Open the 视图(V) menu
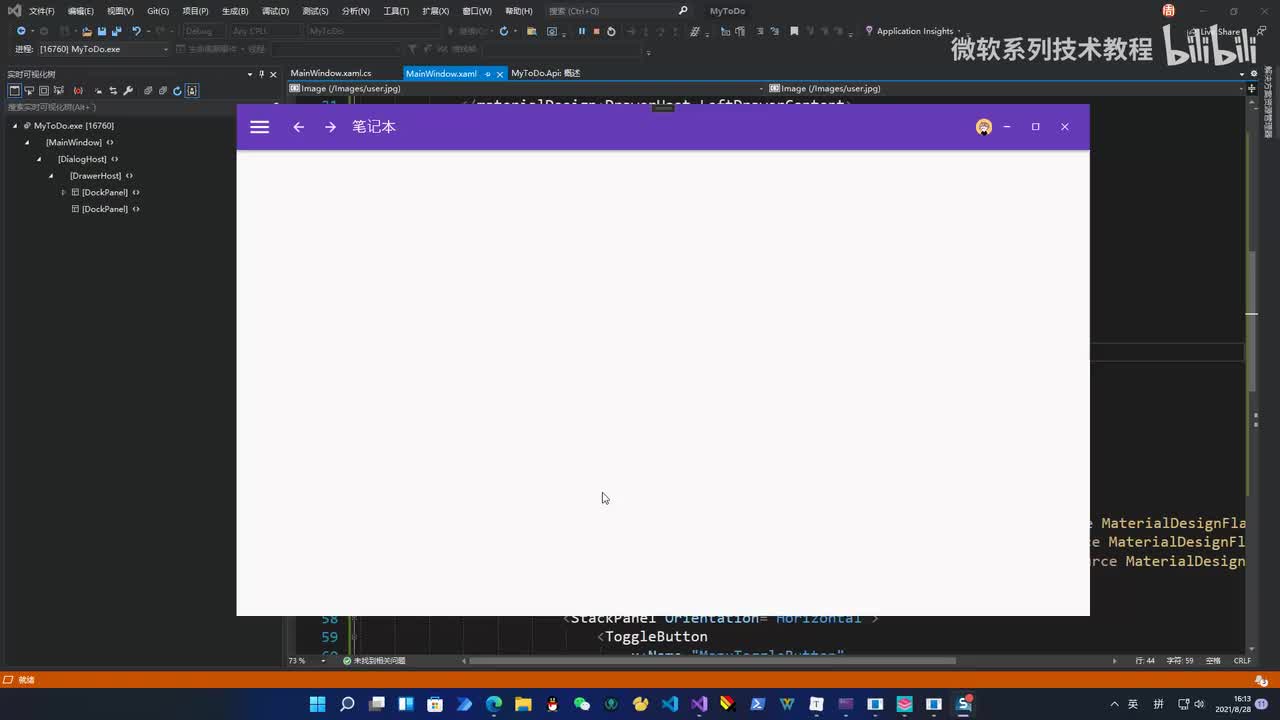This screenshot has height=720, width=1280. [120, 11]
